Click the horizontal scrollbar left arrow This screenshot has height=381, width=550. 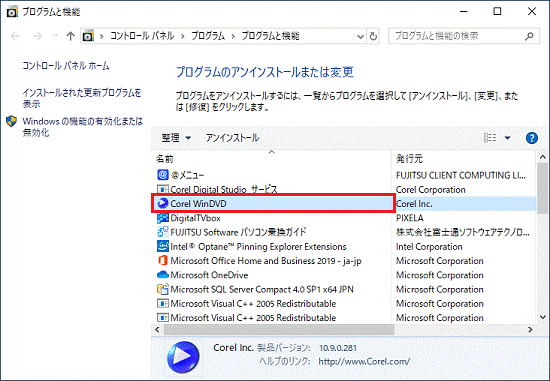click(x=157, y=329)
